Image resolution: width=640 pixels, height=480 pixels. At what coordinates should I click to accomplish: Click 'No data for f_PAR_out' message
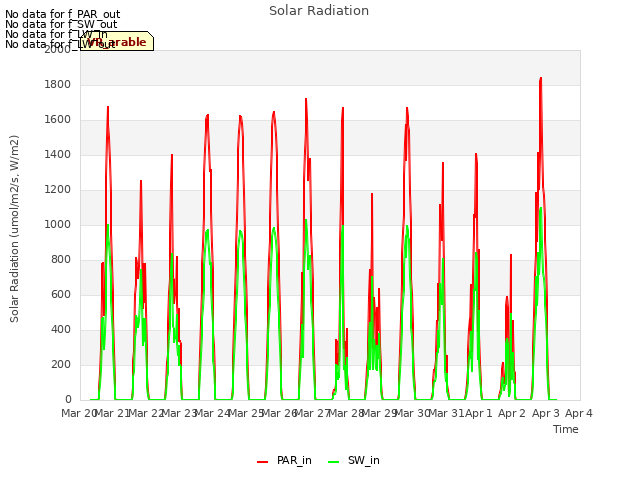pos(62,15)
